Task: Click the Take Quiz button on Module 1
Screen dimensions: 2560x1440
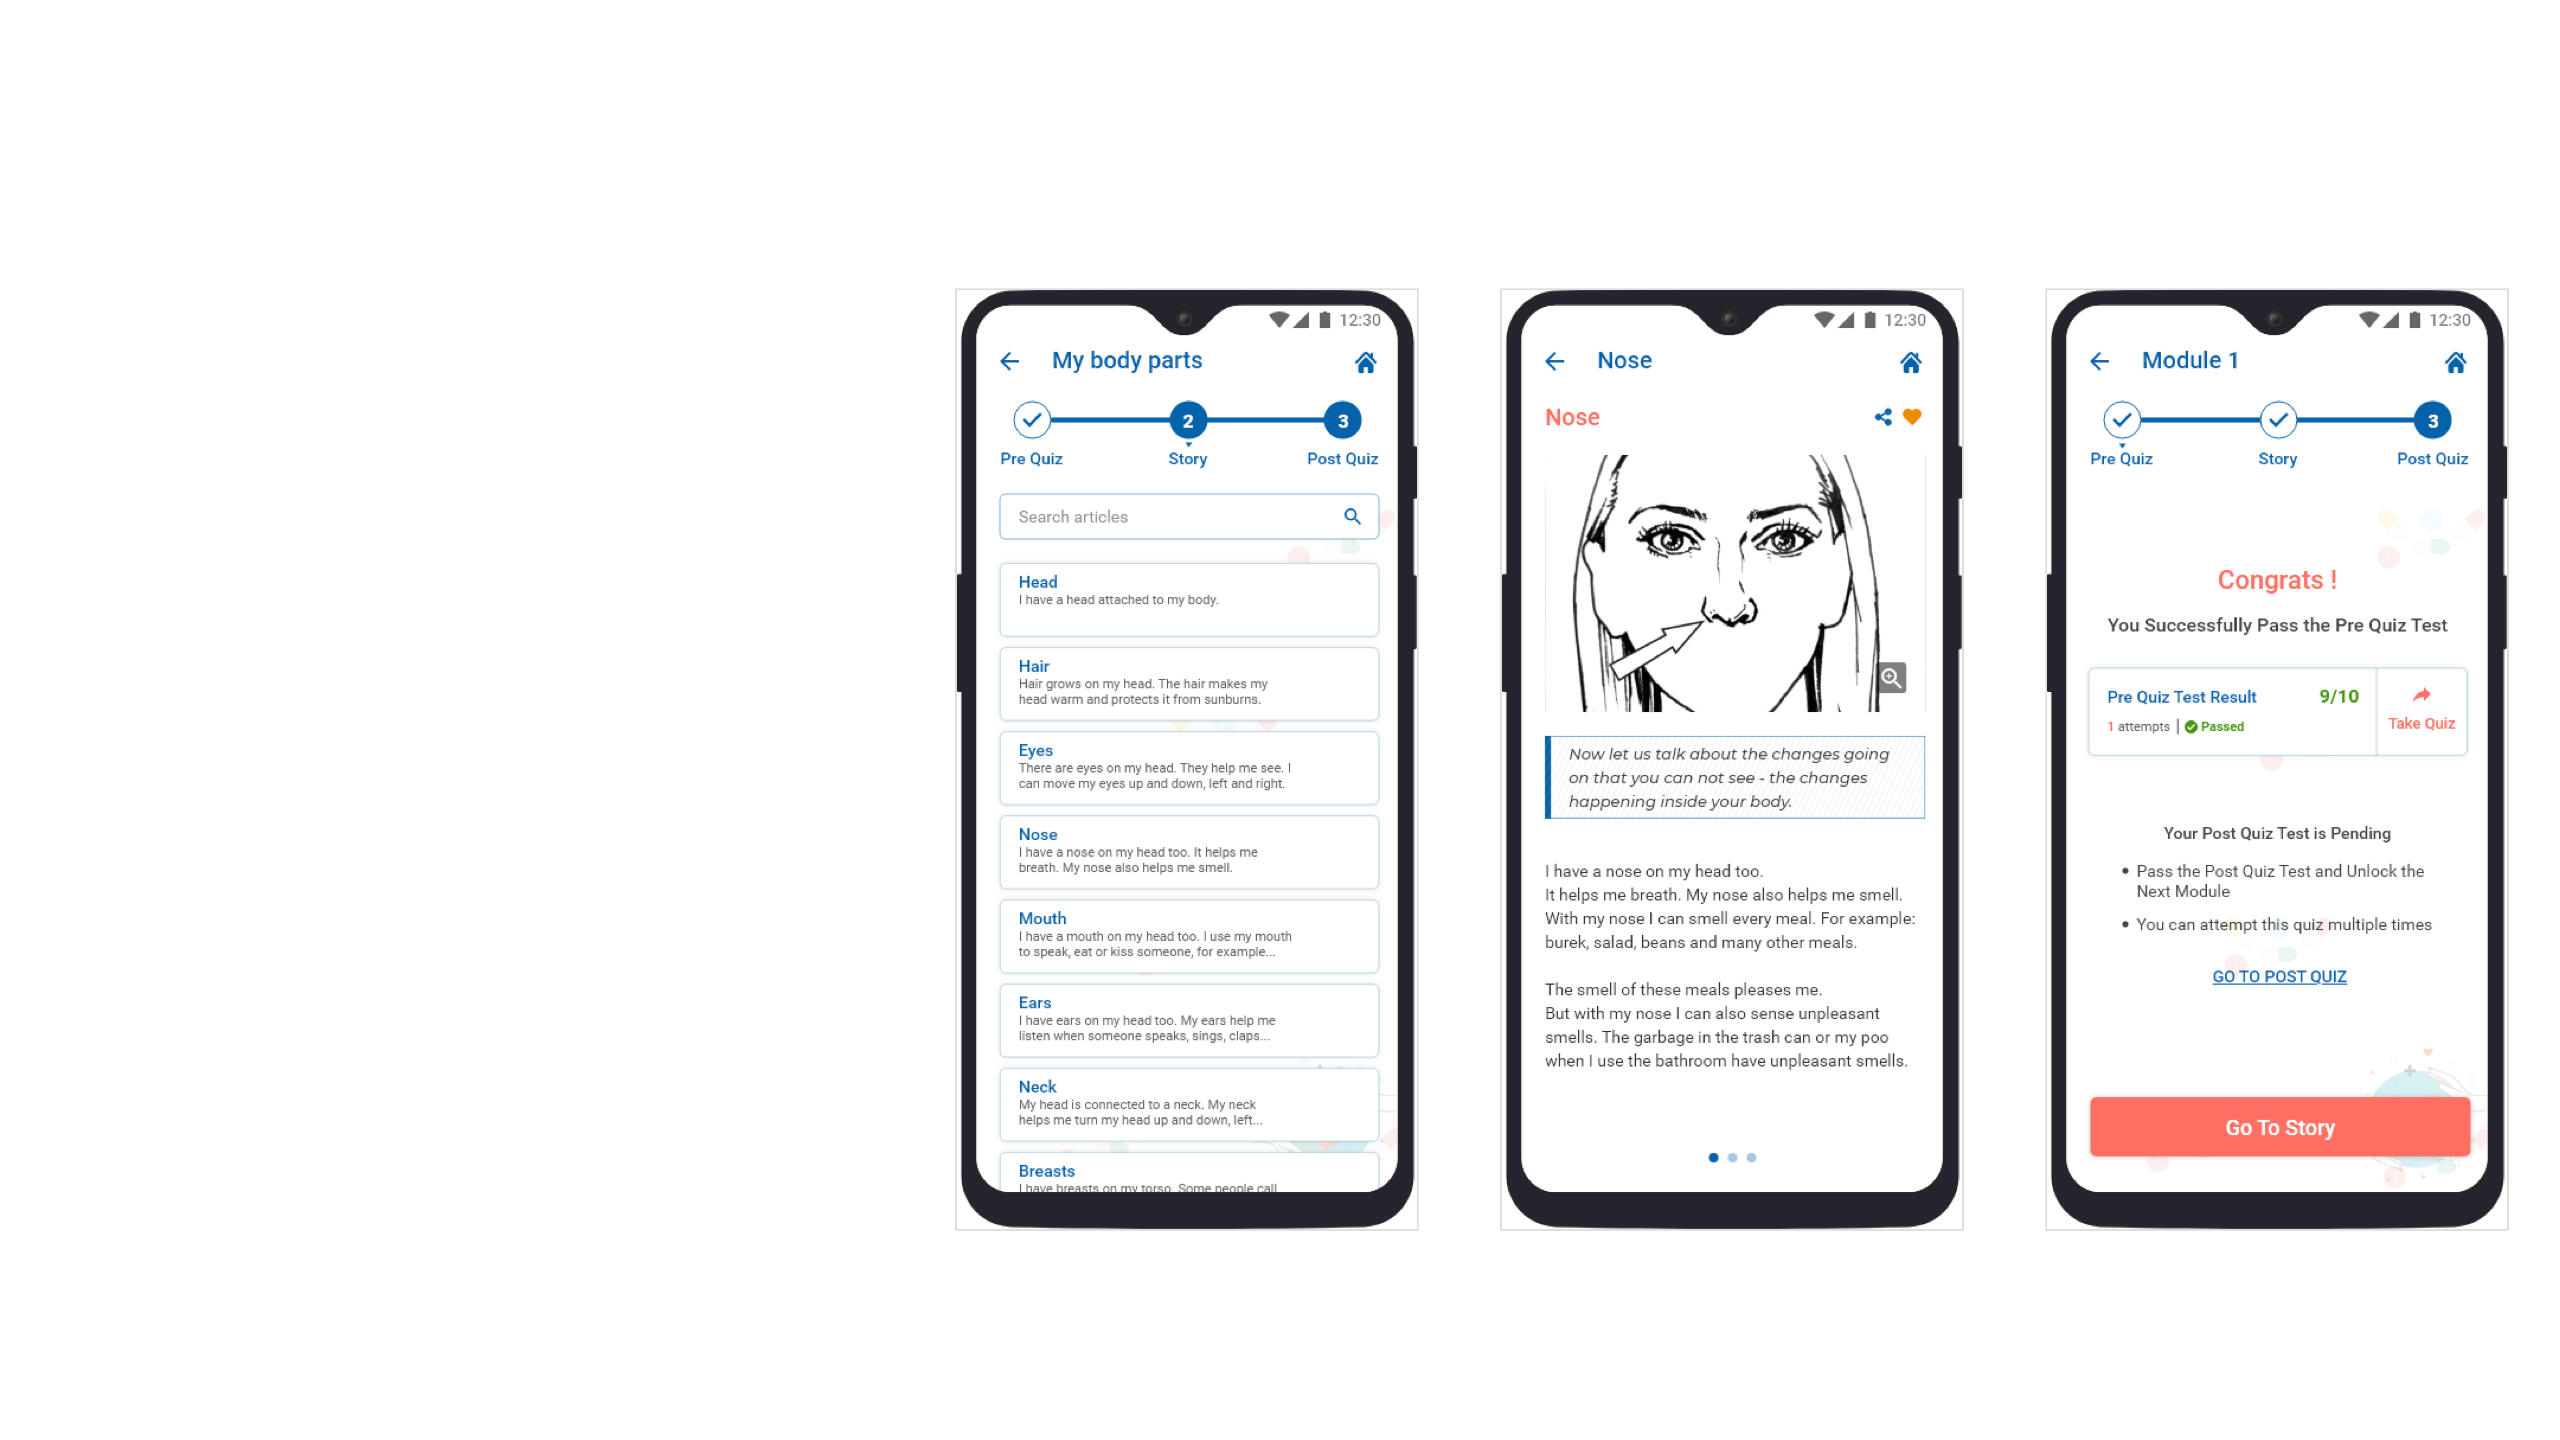Action: click(x=2423, y=709)
